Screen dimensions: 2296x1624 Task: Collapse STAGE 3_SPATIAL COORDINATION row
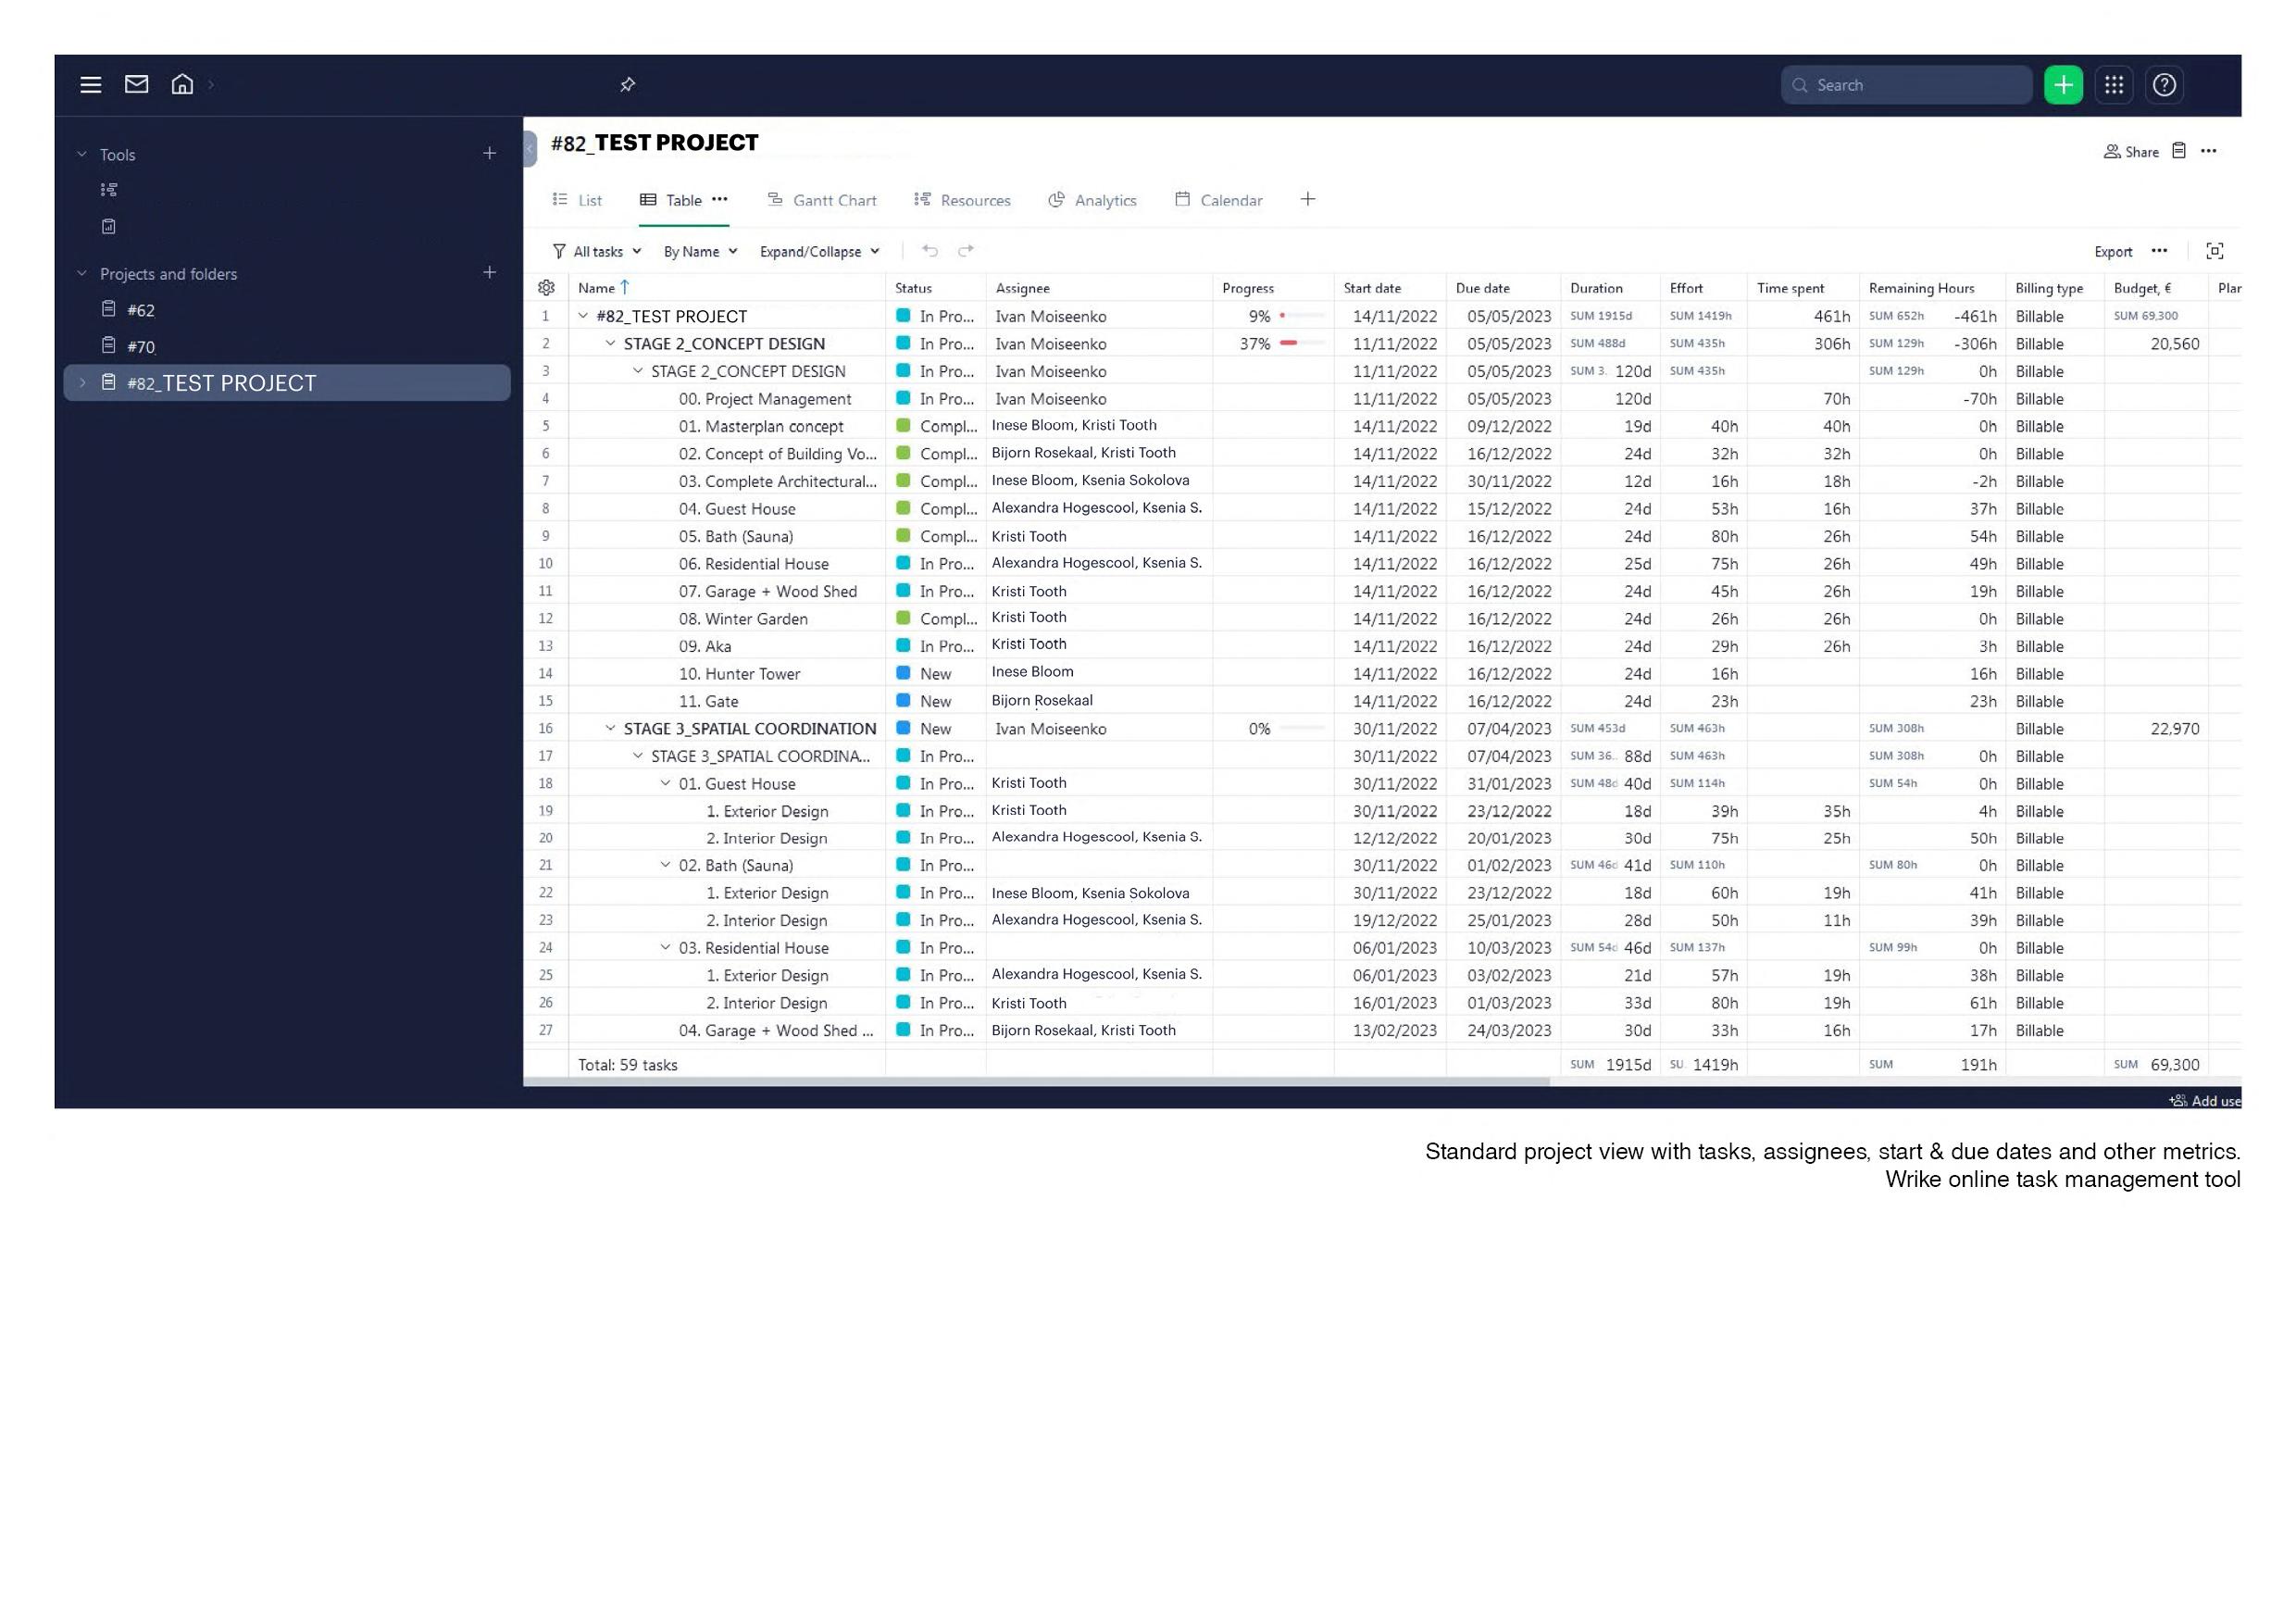coord(610,729)
